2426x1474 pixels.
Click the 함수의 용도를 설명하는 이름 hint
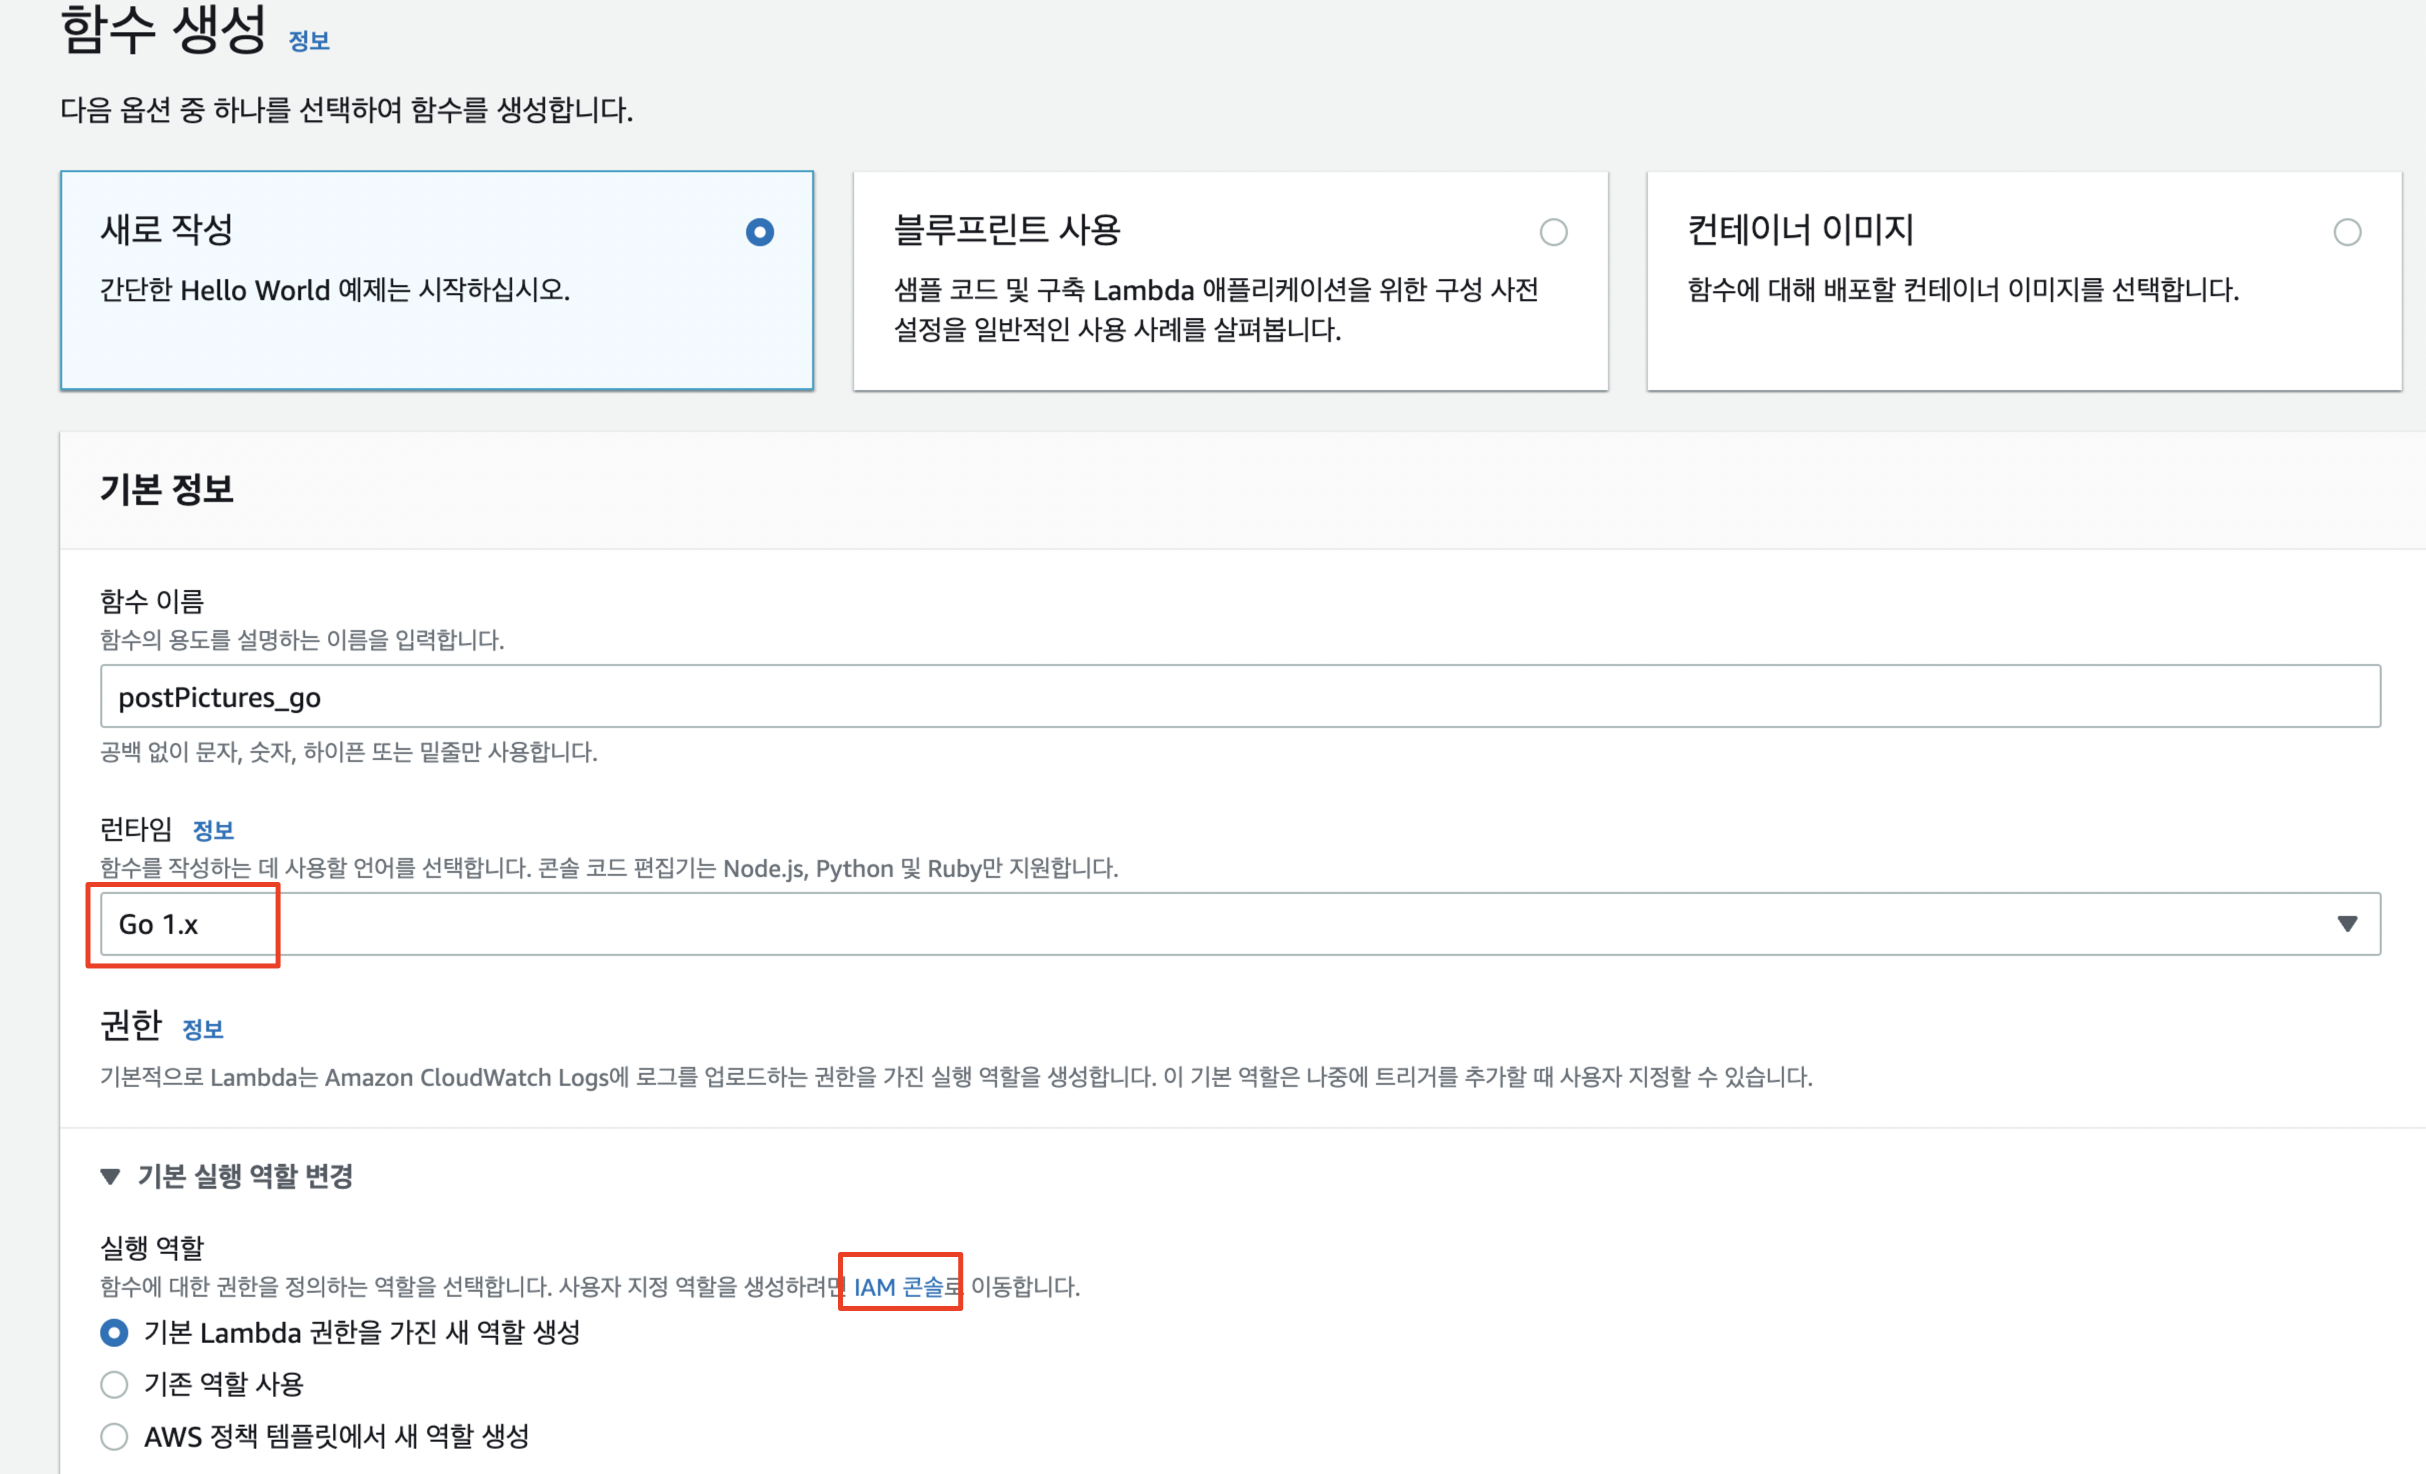[302, 640]
